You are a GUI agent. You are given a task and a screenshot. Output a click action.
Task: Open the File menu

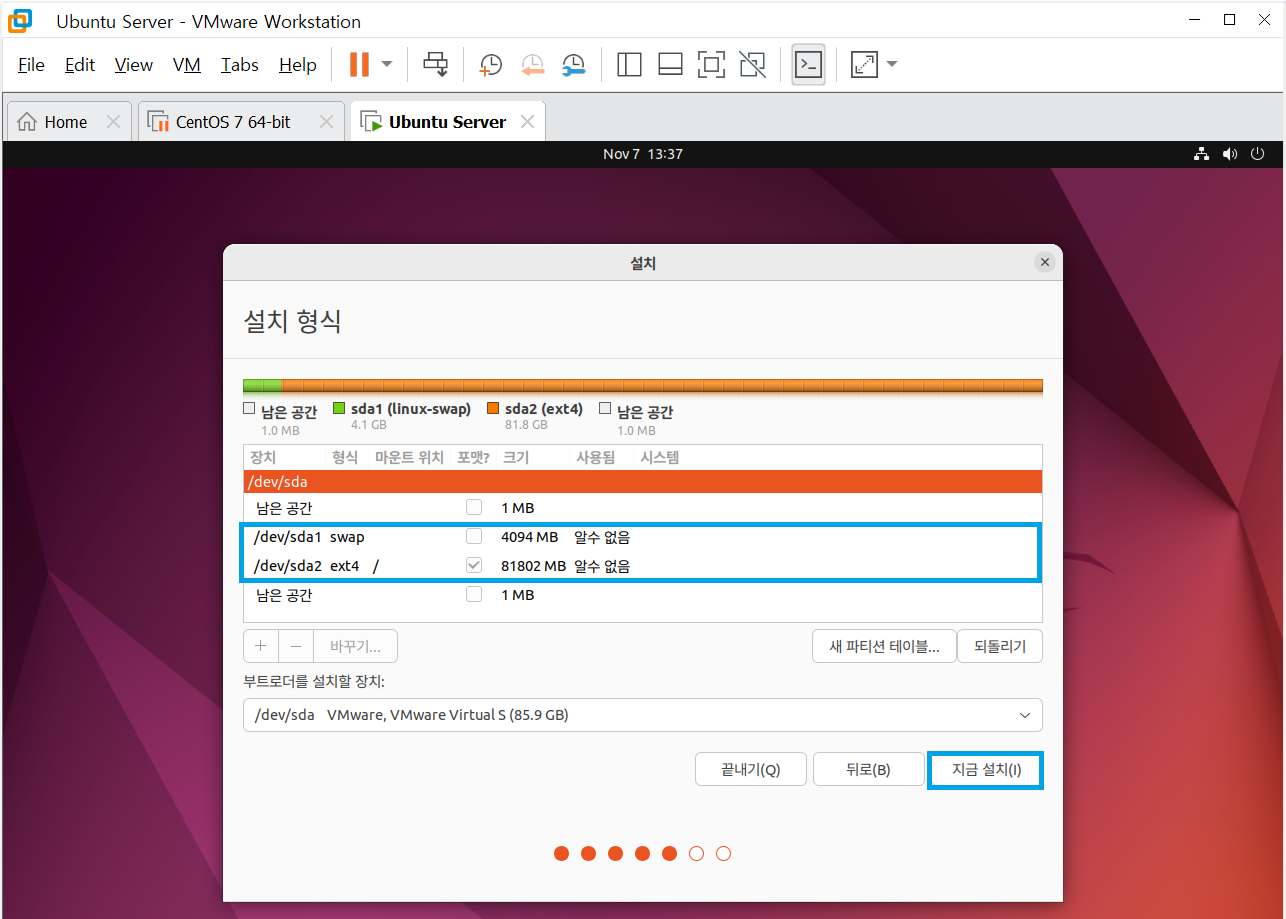click(32, 65)
